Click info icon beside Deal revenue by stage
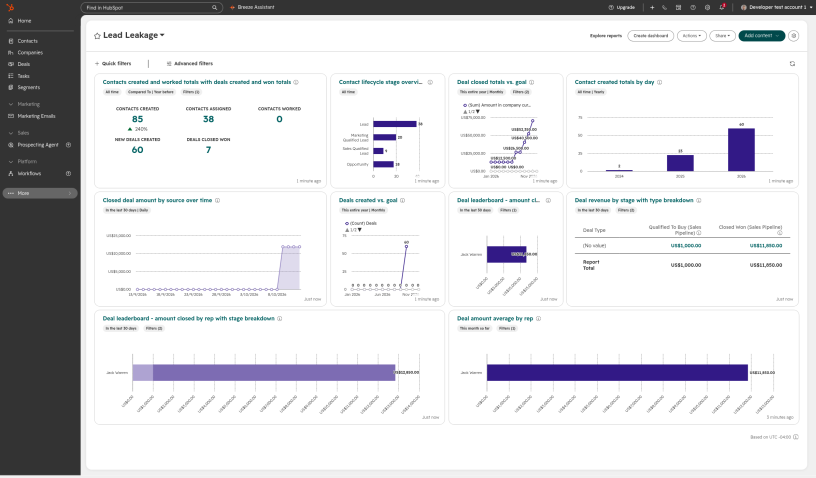Viewport: 816px width, 478px height. pyautogui.click(x=699, y=200)
